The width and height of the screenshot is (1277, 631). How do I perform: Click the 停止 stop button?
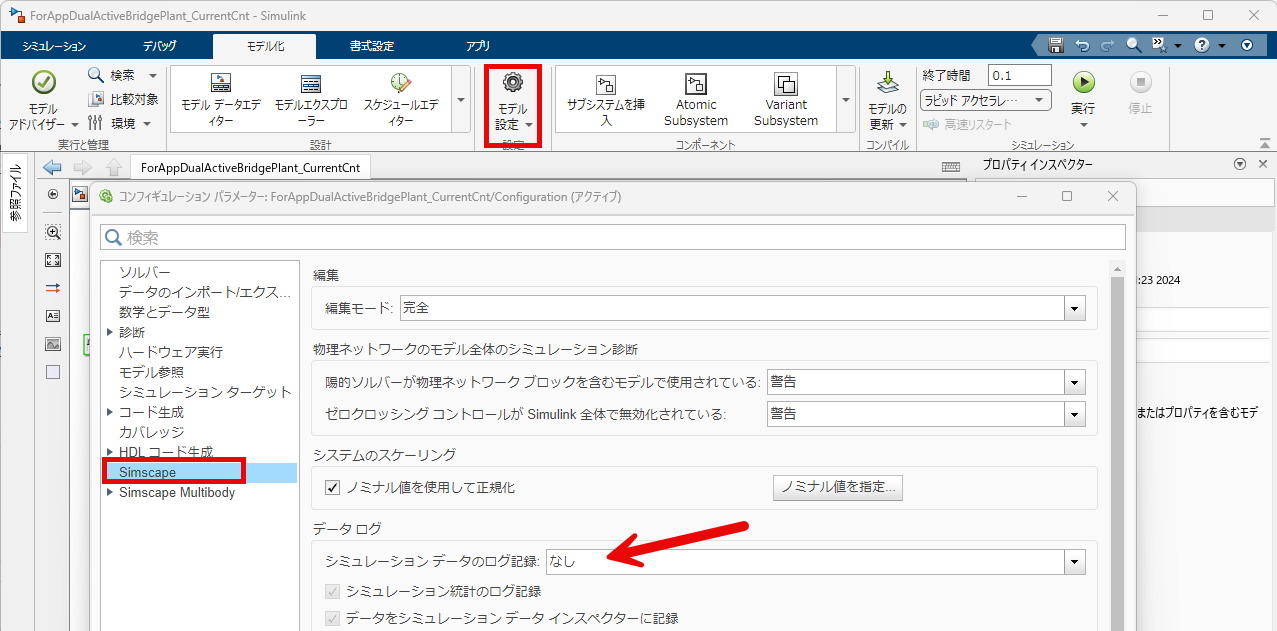click(x=1141, y=82)
